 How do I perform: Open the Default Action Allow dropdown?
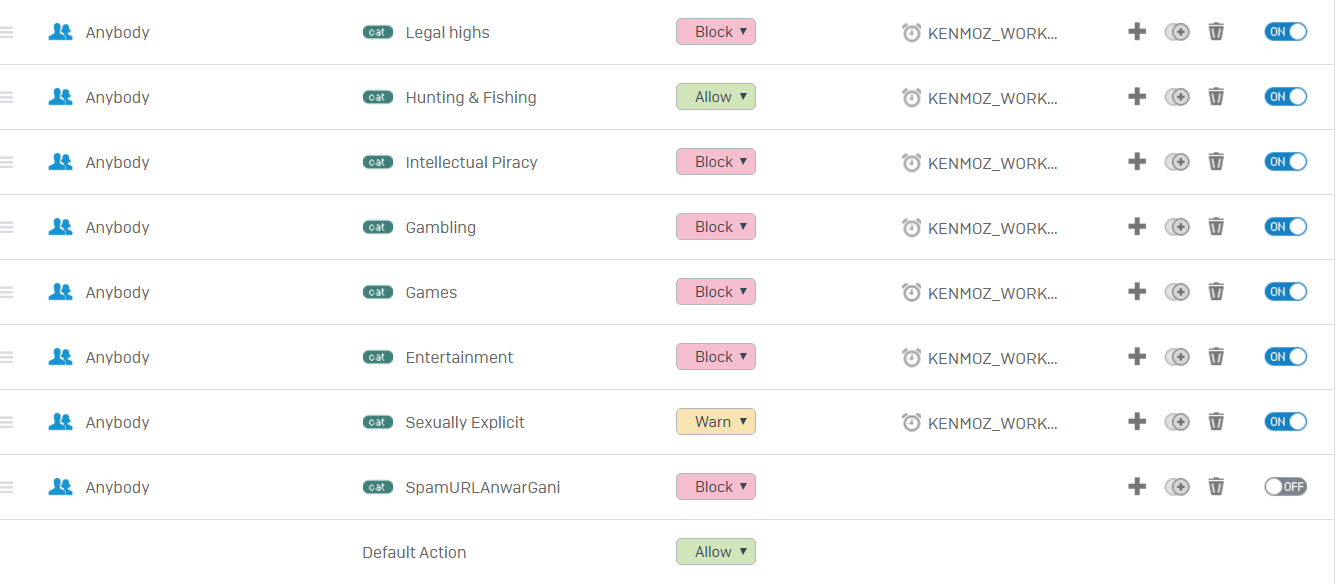(x=716, y=552)
